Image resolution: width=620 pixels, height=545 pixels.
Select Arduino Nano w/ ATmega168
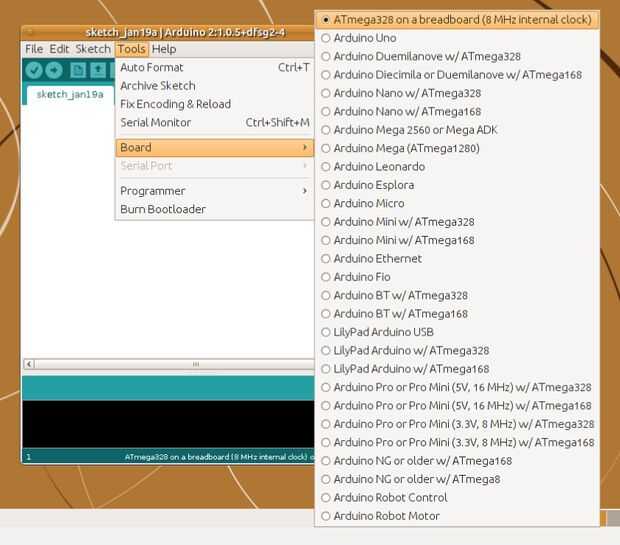coord(457,112)
